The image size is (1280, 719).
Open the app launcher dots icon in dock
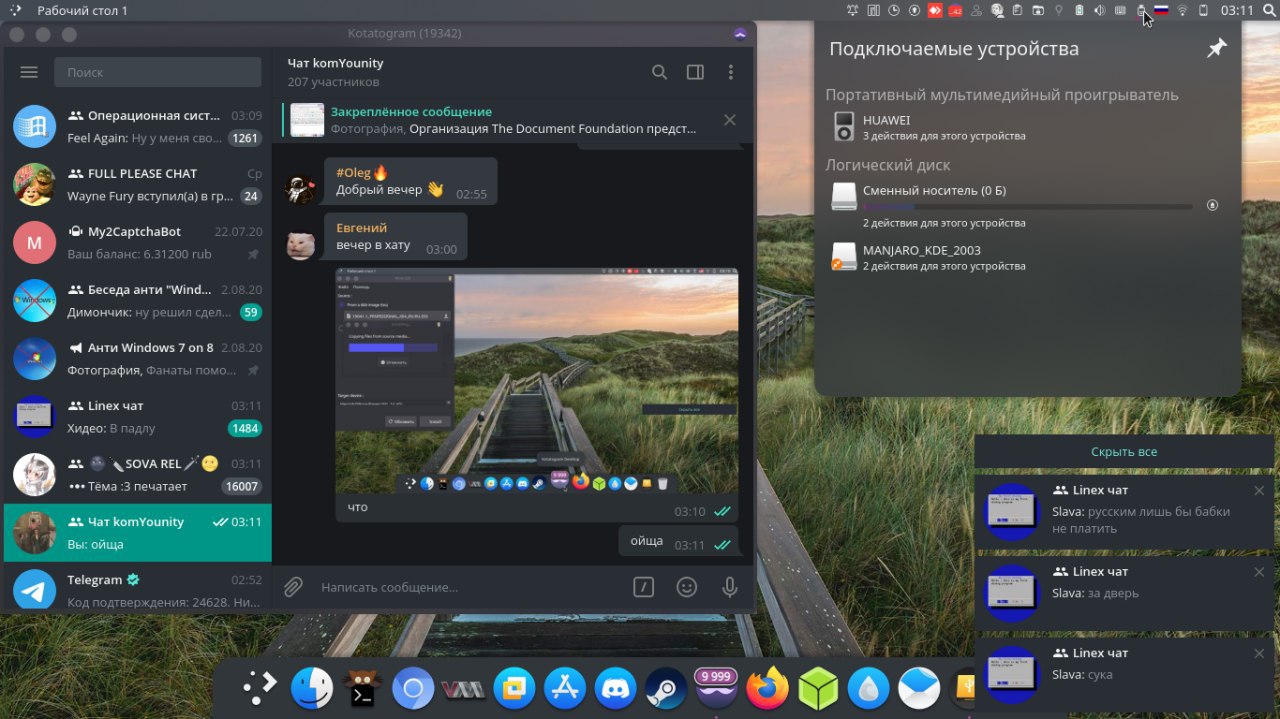pos(259,687)
